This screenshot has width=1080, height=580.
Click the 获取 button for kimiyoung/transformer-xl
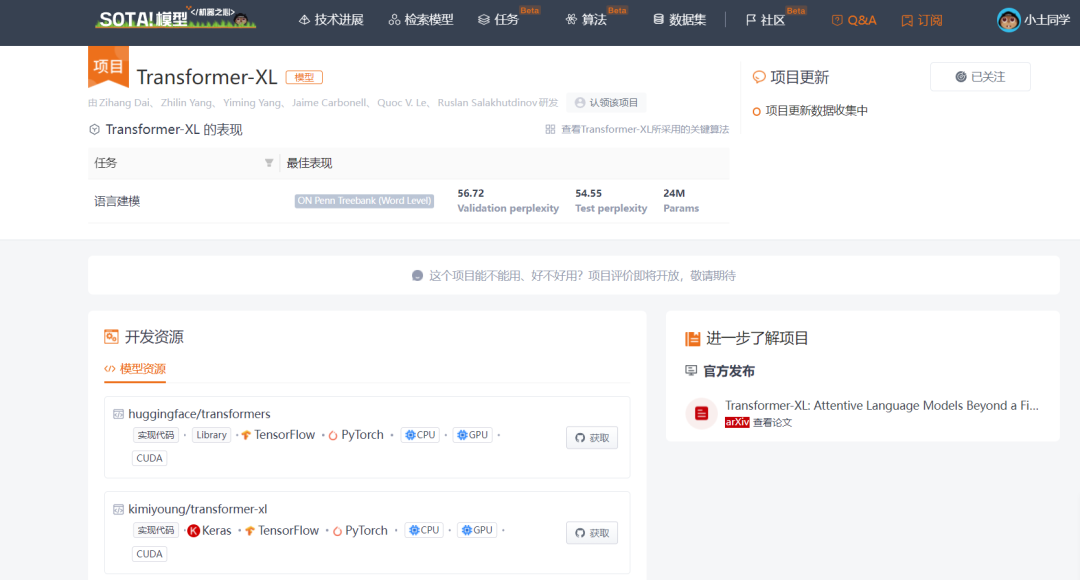[591, 532]
